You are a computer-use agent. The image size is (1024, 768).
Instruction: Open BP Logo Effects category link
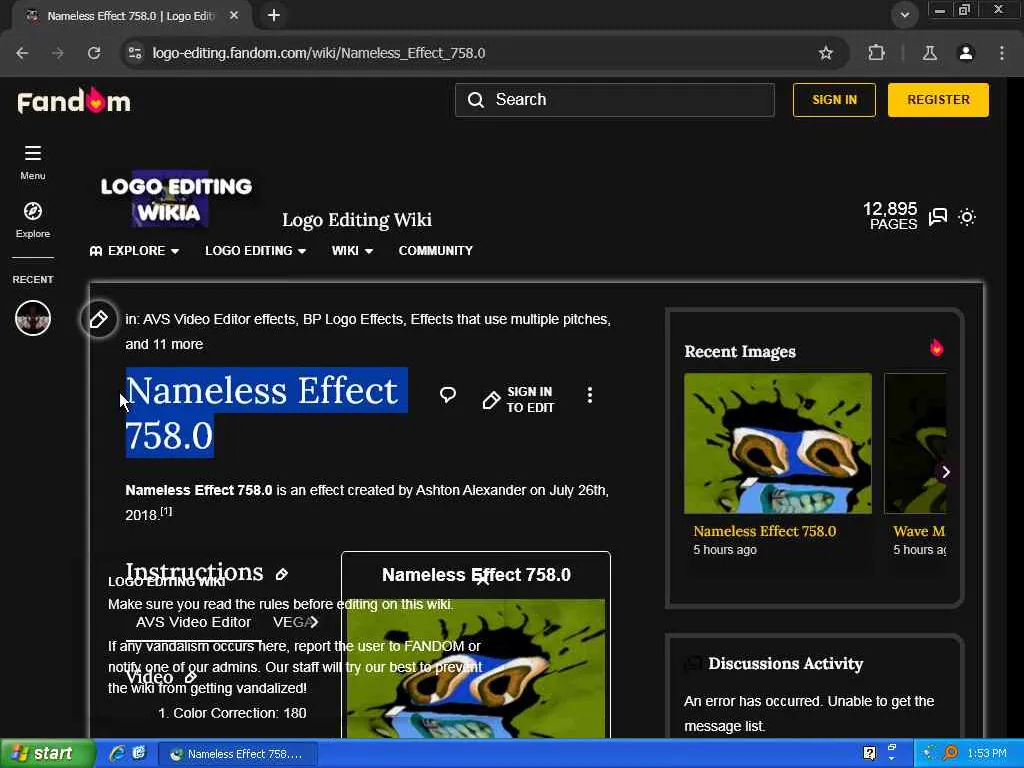coord(353,319)
